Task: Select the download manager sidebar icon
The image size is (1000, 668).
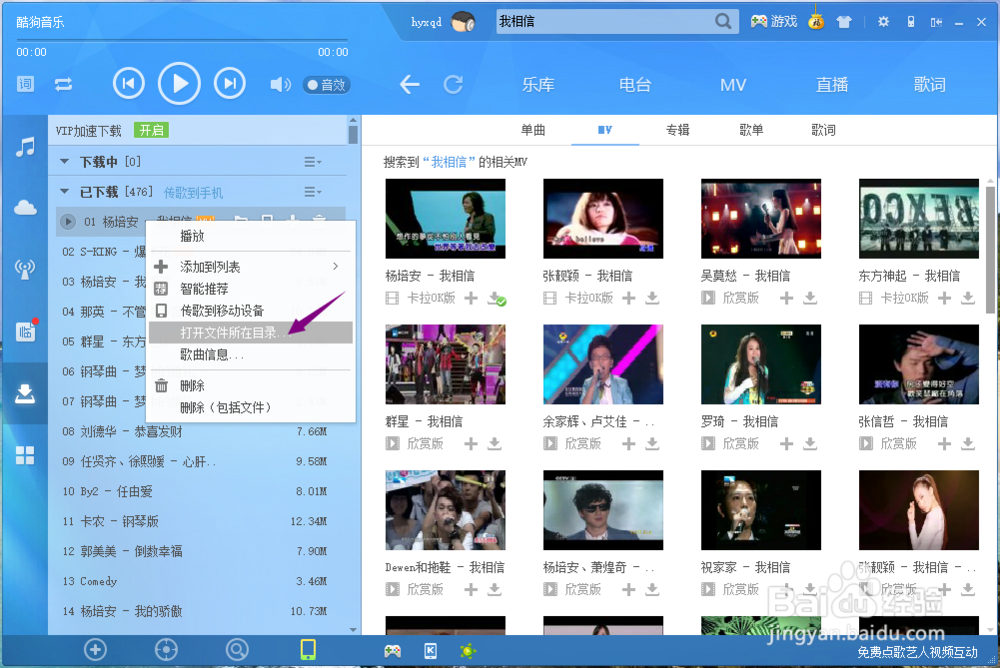Action: [x=25, y=392]
